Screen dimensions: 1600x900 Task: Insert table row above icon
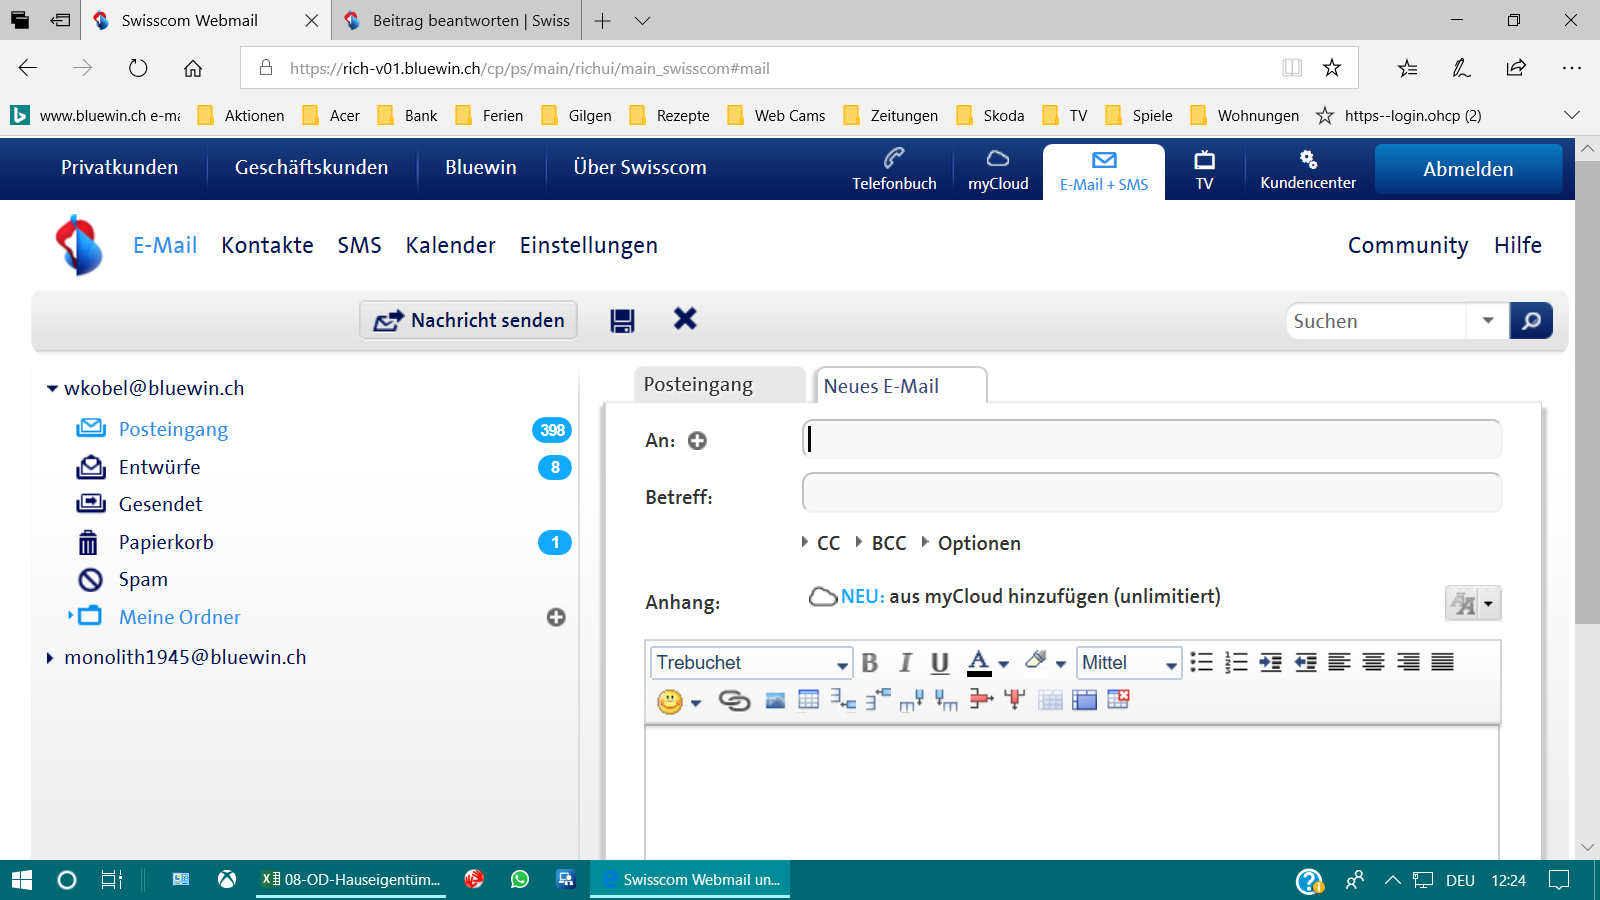tap(878, 700)
